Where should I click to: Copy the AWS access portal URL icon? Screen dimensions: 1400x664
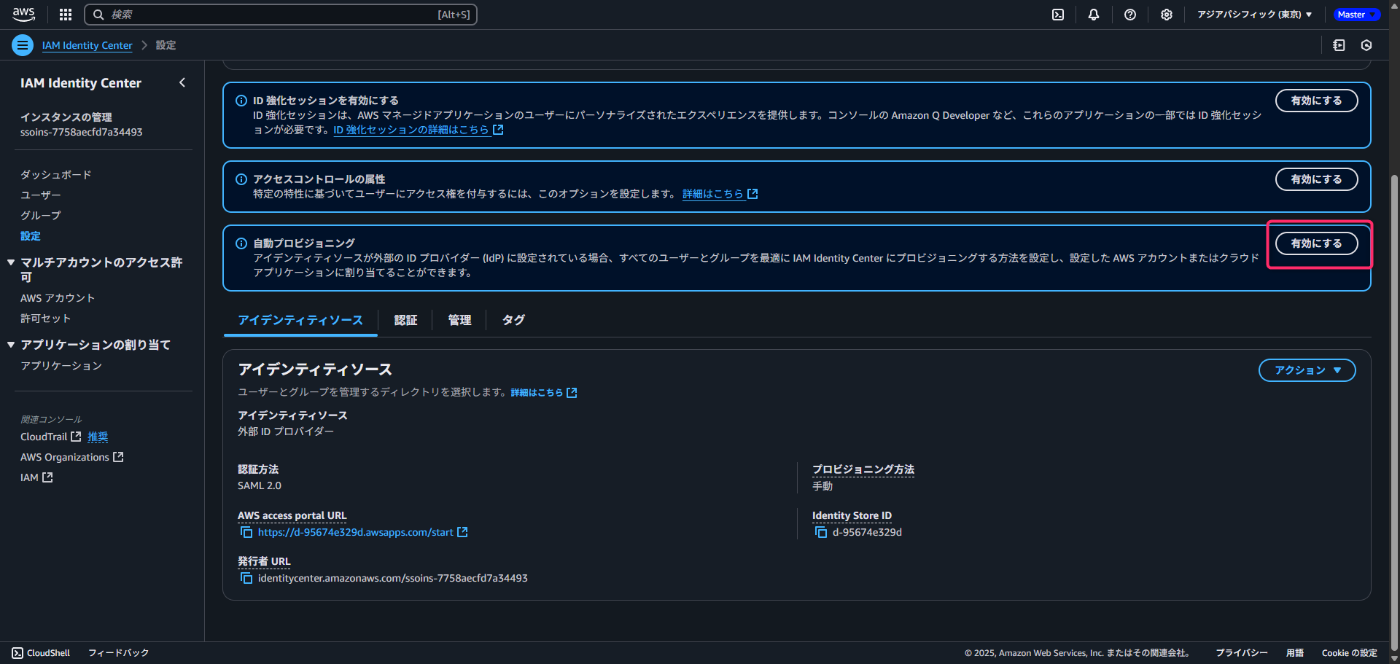[x=246, y=532]
